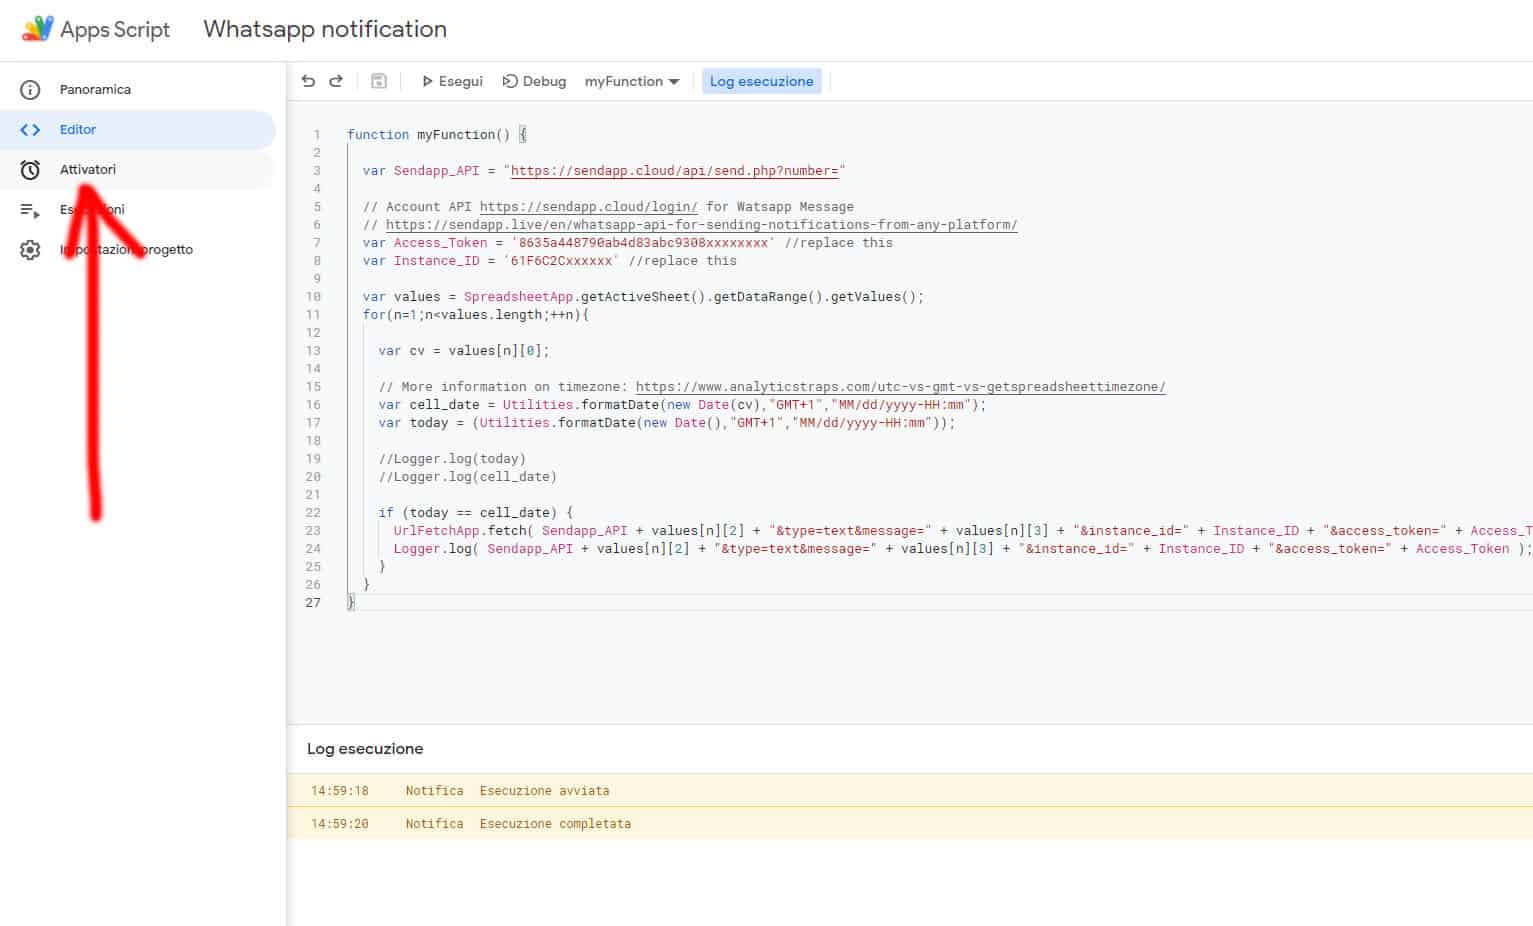
Task: Open the myFunction selector dropdown
Action: coord(632,81)
